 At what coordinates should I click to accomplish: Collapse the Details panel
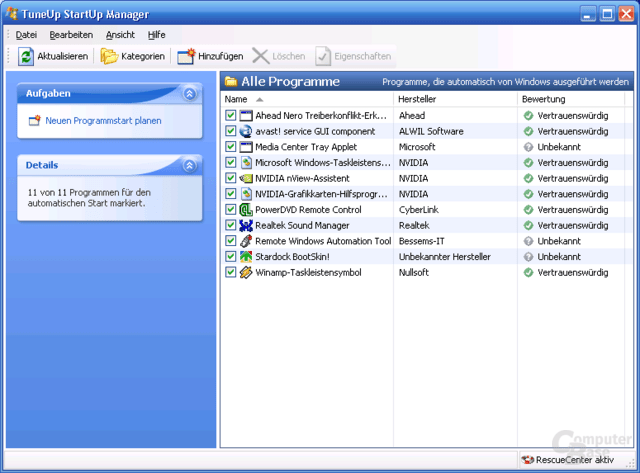click(189, 166)
